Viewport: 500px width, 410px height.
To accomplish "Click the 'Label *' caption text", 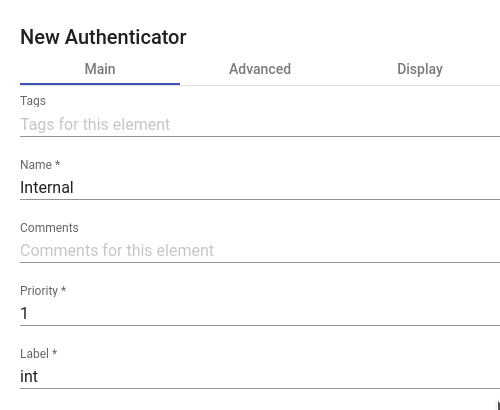I will 38,354.
